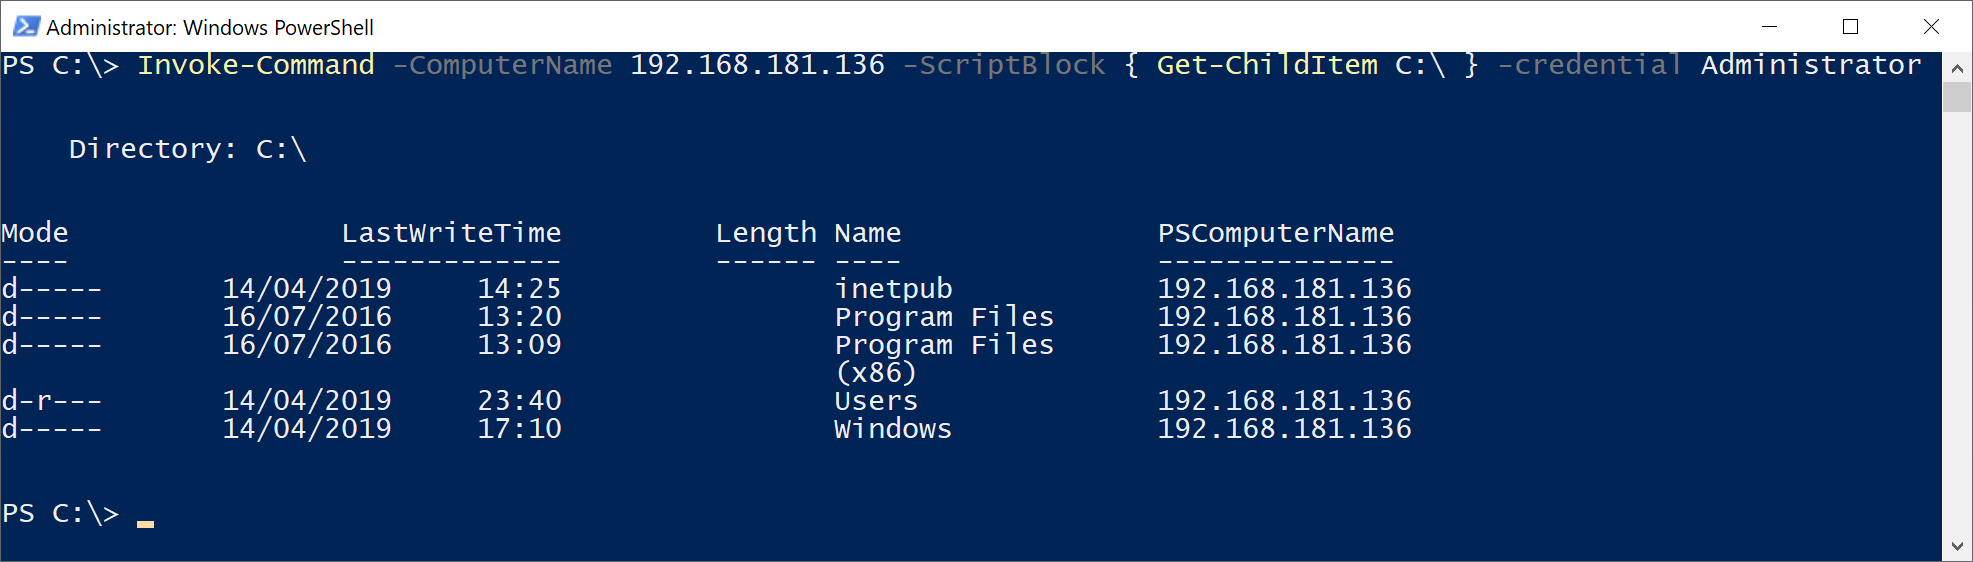Click the scrollbar up arrow

pyautogui.click(x=1957, y=68)
